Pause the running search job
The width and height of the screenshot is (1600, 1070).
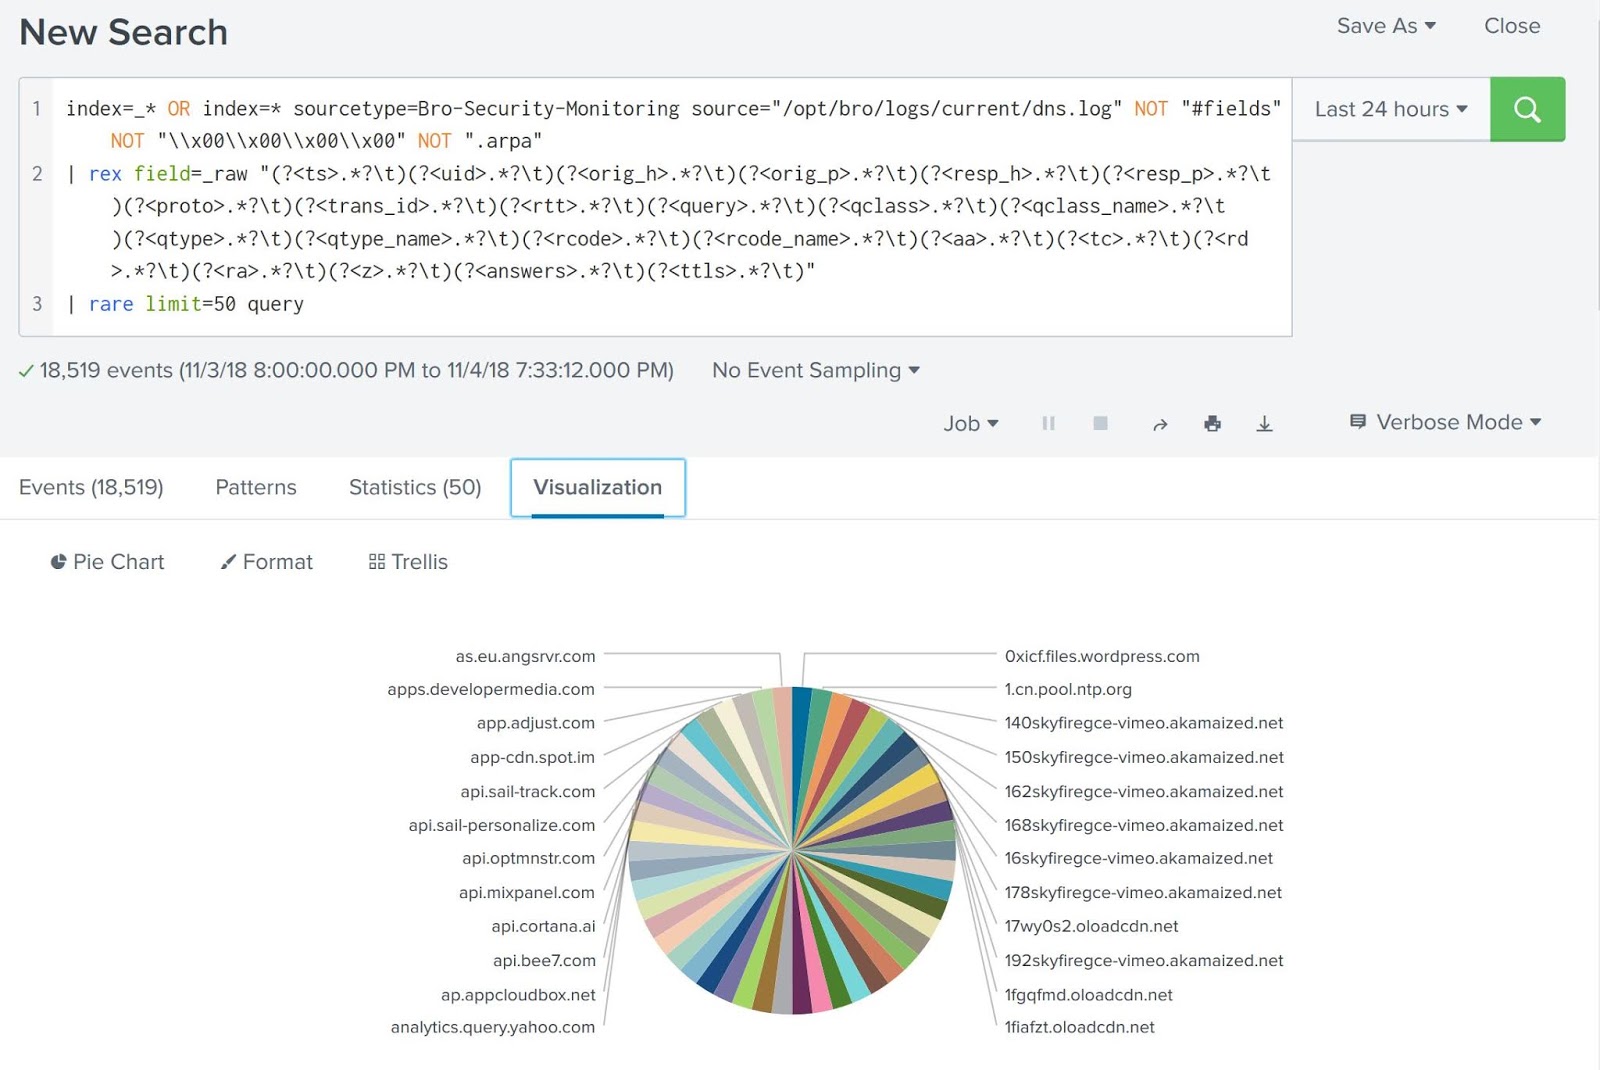click(1048, 422)
